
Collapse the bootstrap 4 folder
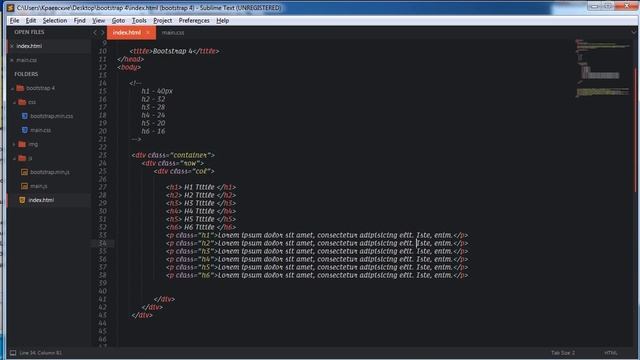pyautogui.click(x=12, y=88)
